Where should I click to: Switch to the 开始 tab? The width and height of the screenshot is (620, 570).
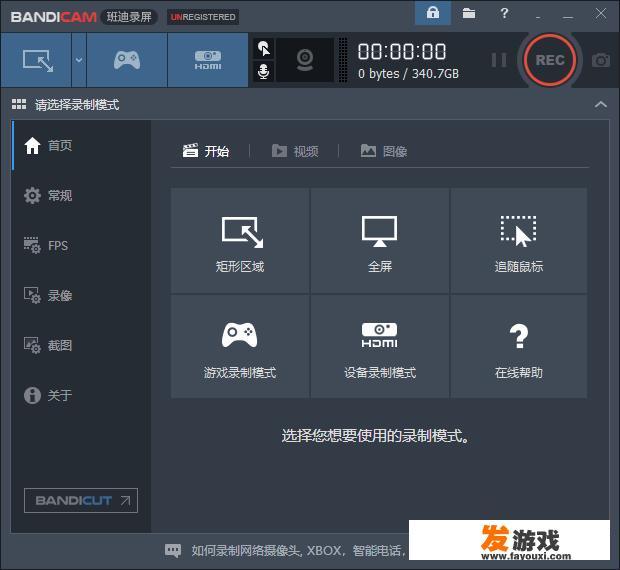click(x=206, y=151)
